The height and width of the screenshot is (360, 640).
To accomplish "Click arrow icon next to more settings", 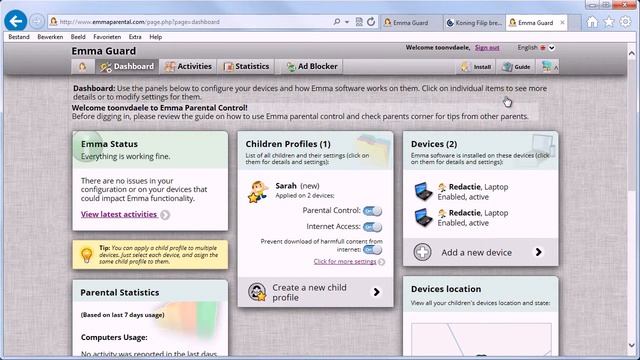I will point(381,262).
